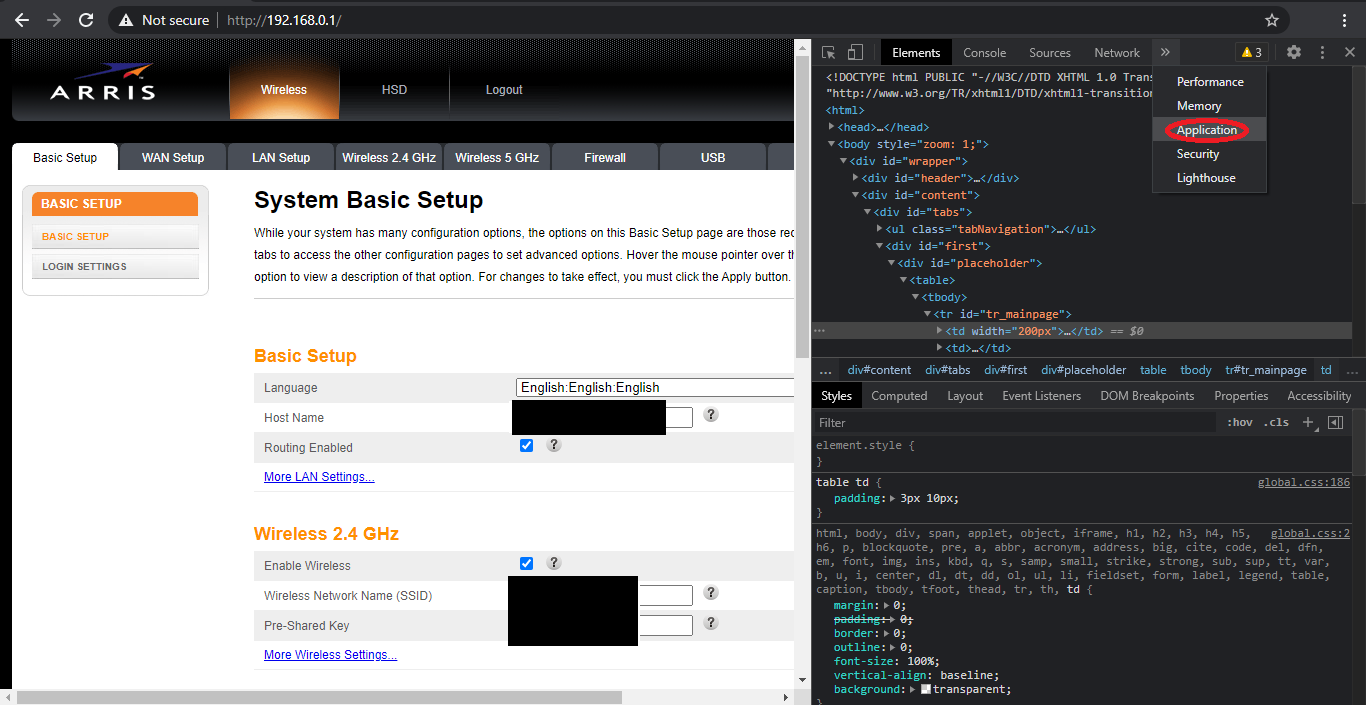The image size is (1366, 705).
Task: Switch to Computed styles tab
Action: 899,396
